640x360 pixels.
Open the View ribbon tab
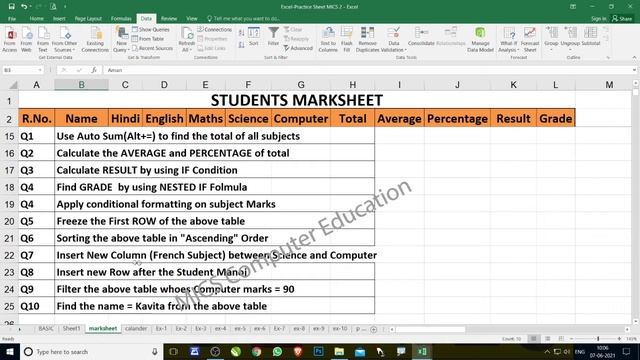pos(191,18)
